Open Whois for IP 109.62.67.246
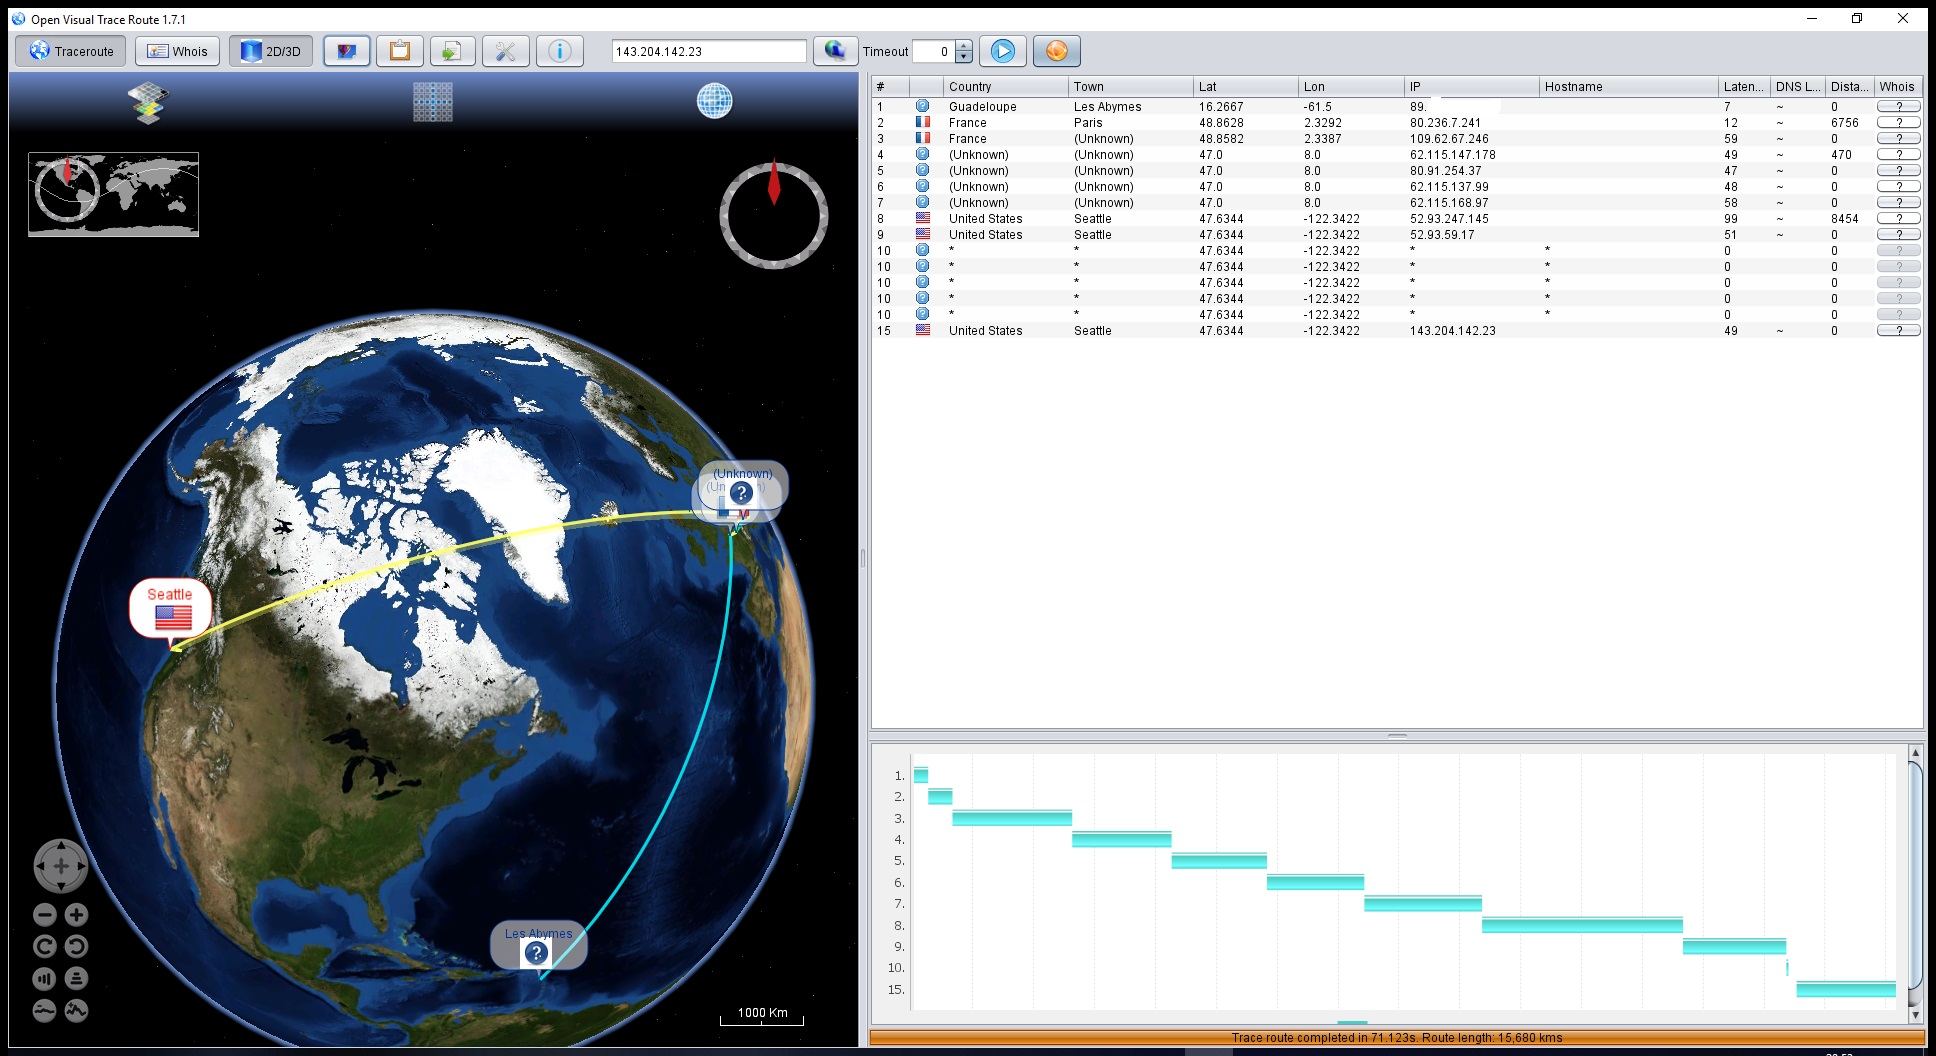Image resolution: width=1936 pixels, height=1056 pixels. pyautogui.click(x=1898, y=139)
